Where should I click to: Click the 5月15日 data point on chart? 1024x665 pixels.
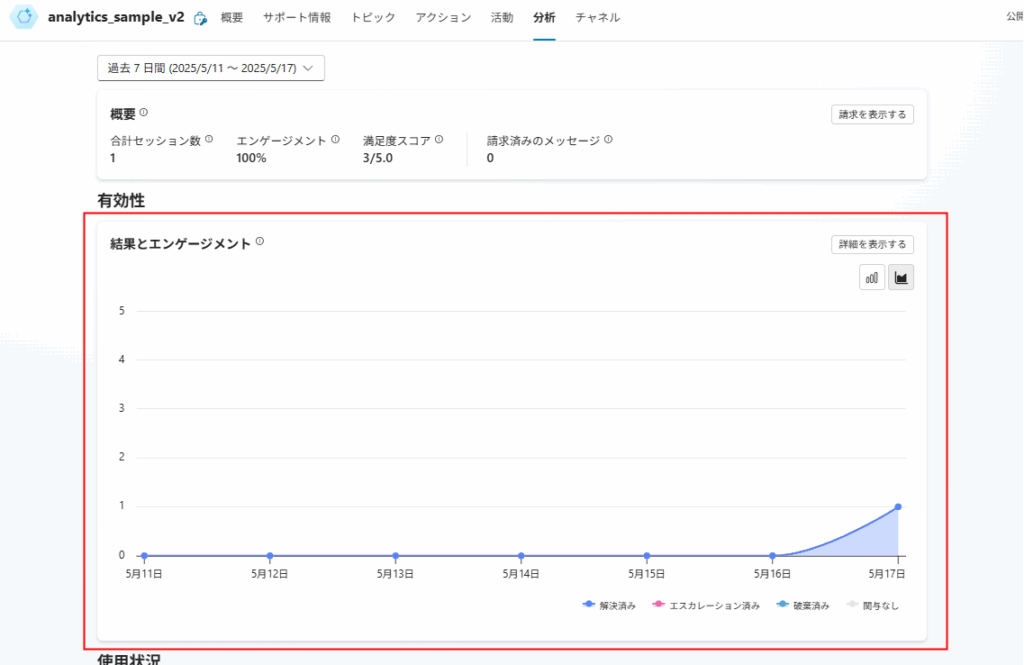647,556
